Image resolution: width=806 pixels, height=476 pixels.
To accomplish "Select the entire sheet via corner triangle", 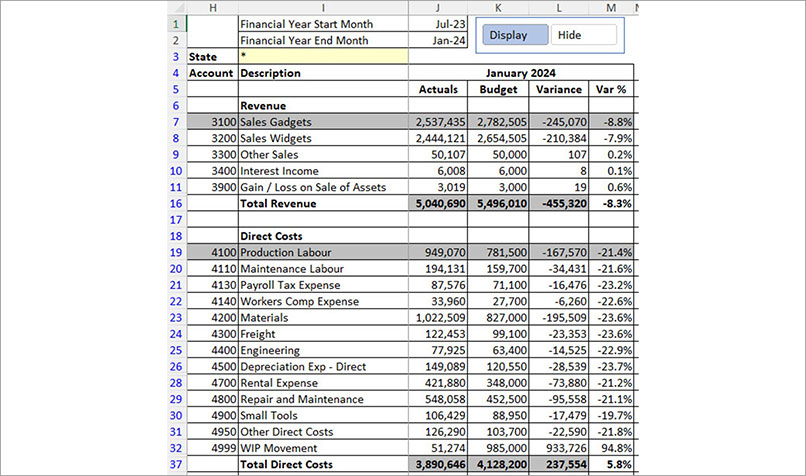I will (177, 7).
